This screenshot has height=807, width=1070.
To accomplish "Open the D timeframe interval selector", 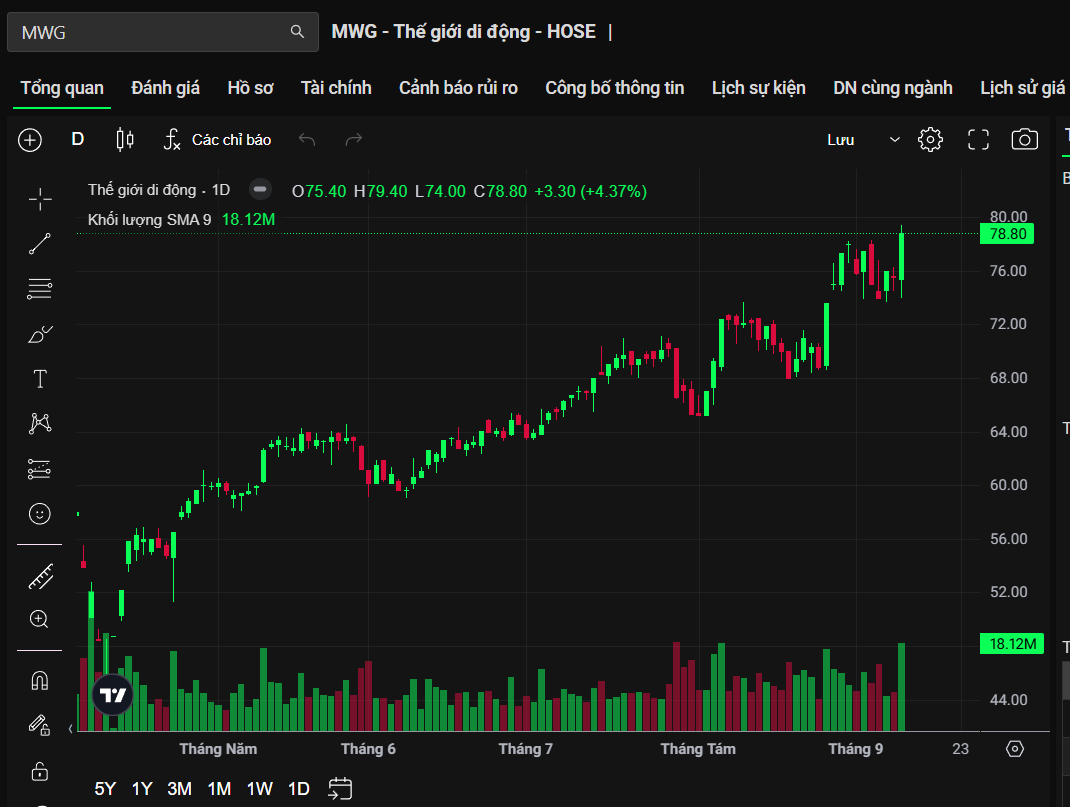I will [x=78, y=139].
